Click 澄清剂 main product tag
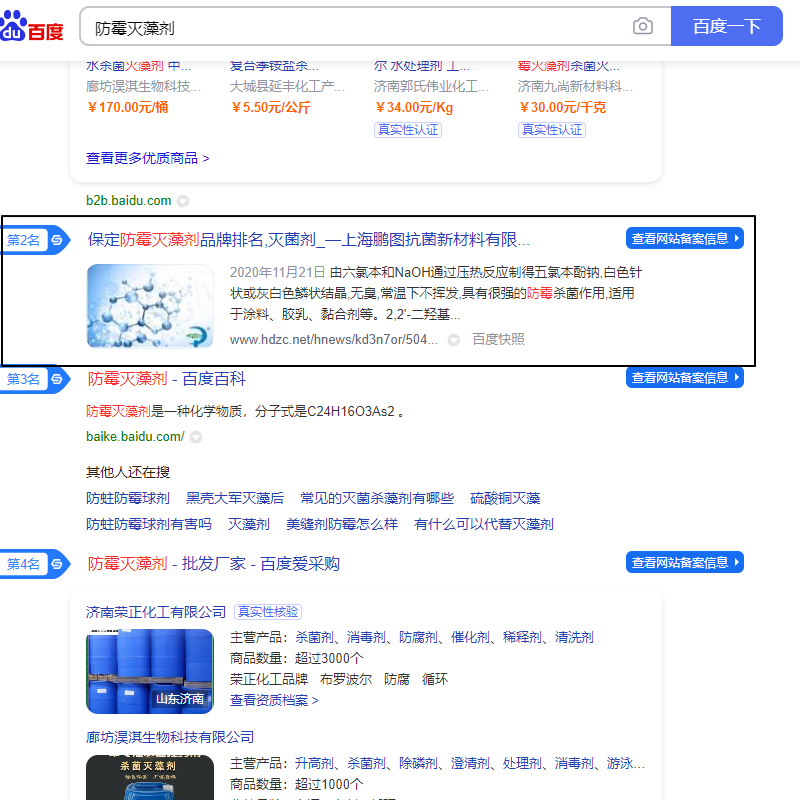 [x=470, y=764]
